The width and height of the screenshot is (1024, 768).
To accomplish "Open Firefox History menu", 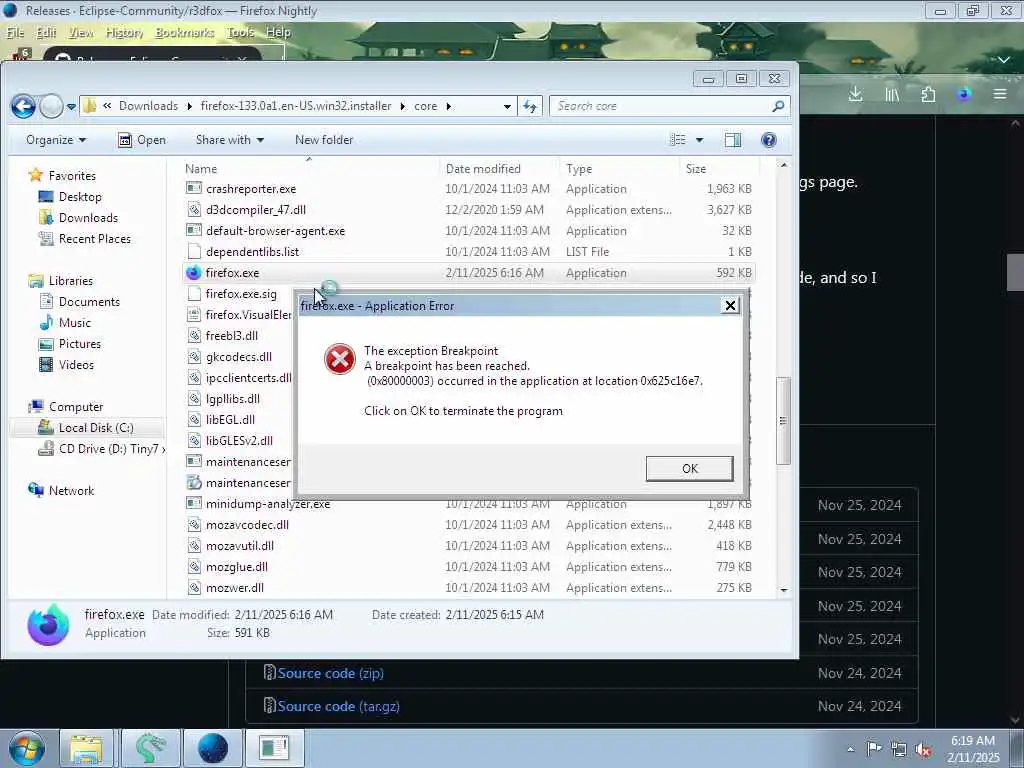I will click(x=124, y=32).
